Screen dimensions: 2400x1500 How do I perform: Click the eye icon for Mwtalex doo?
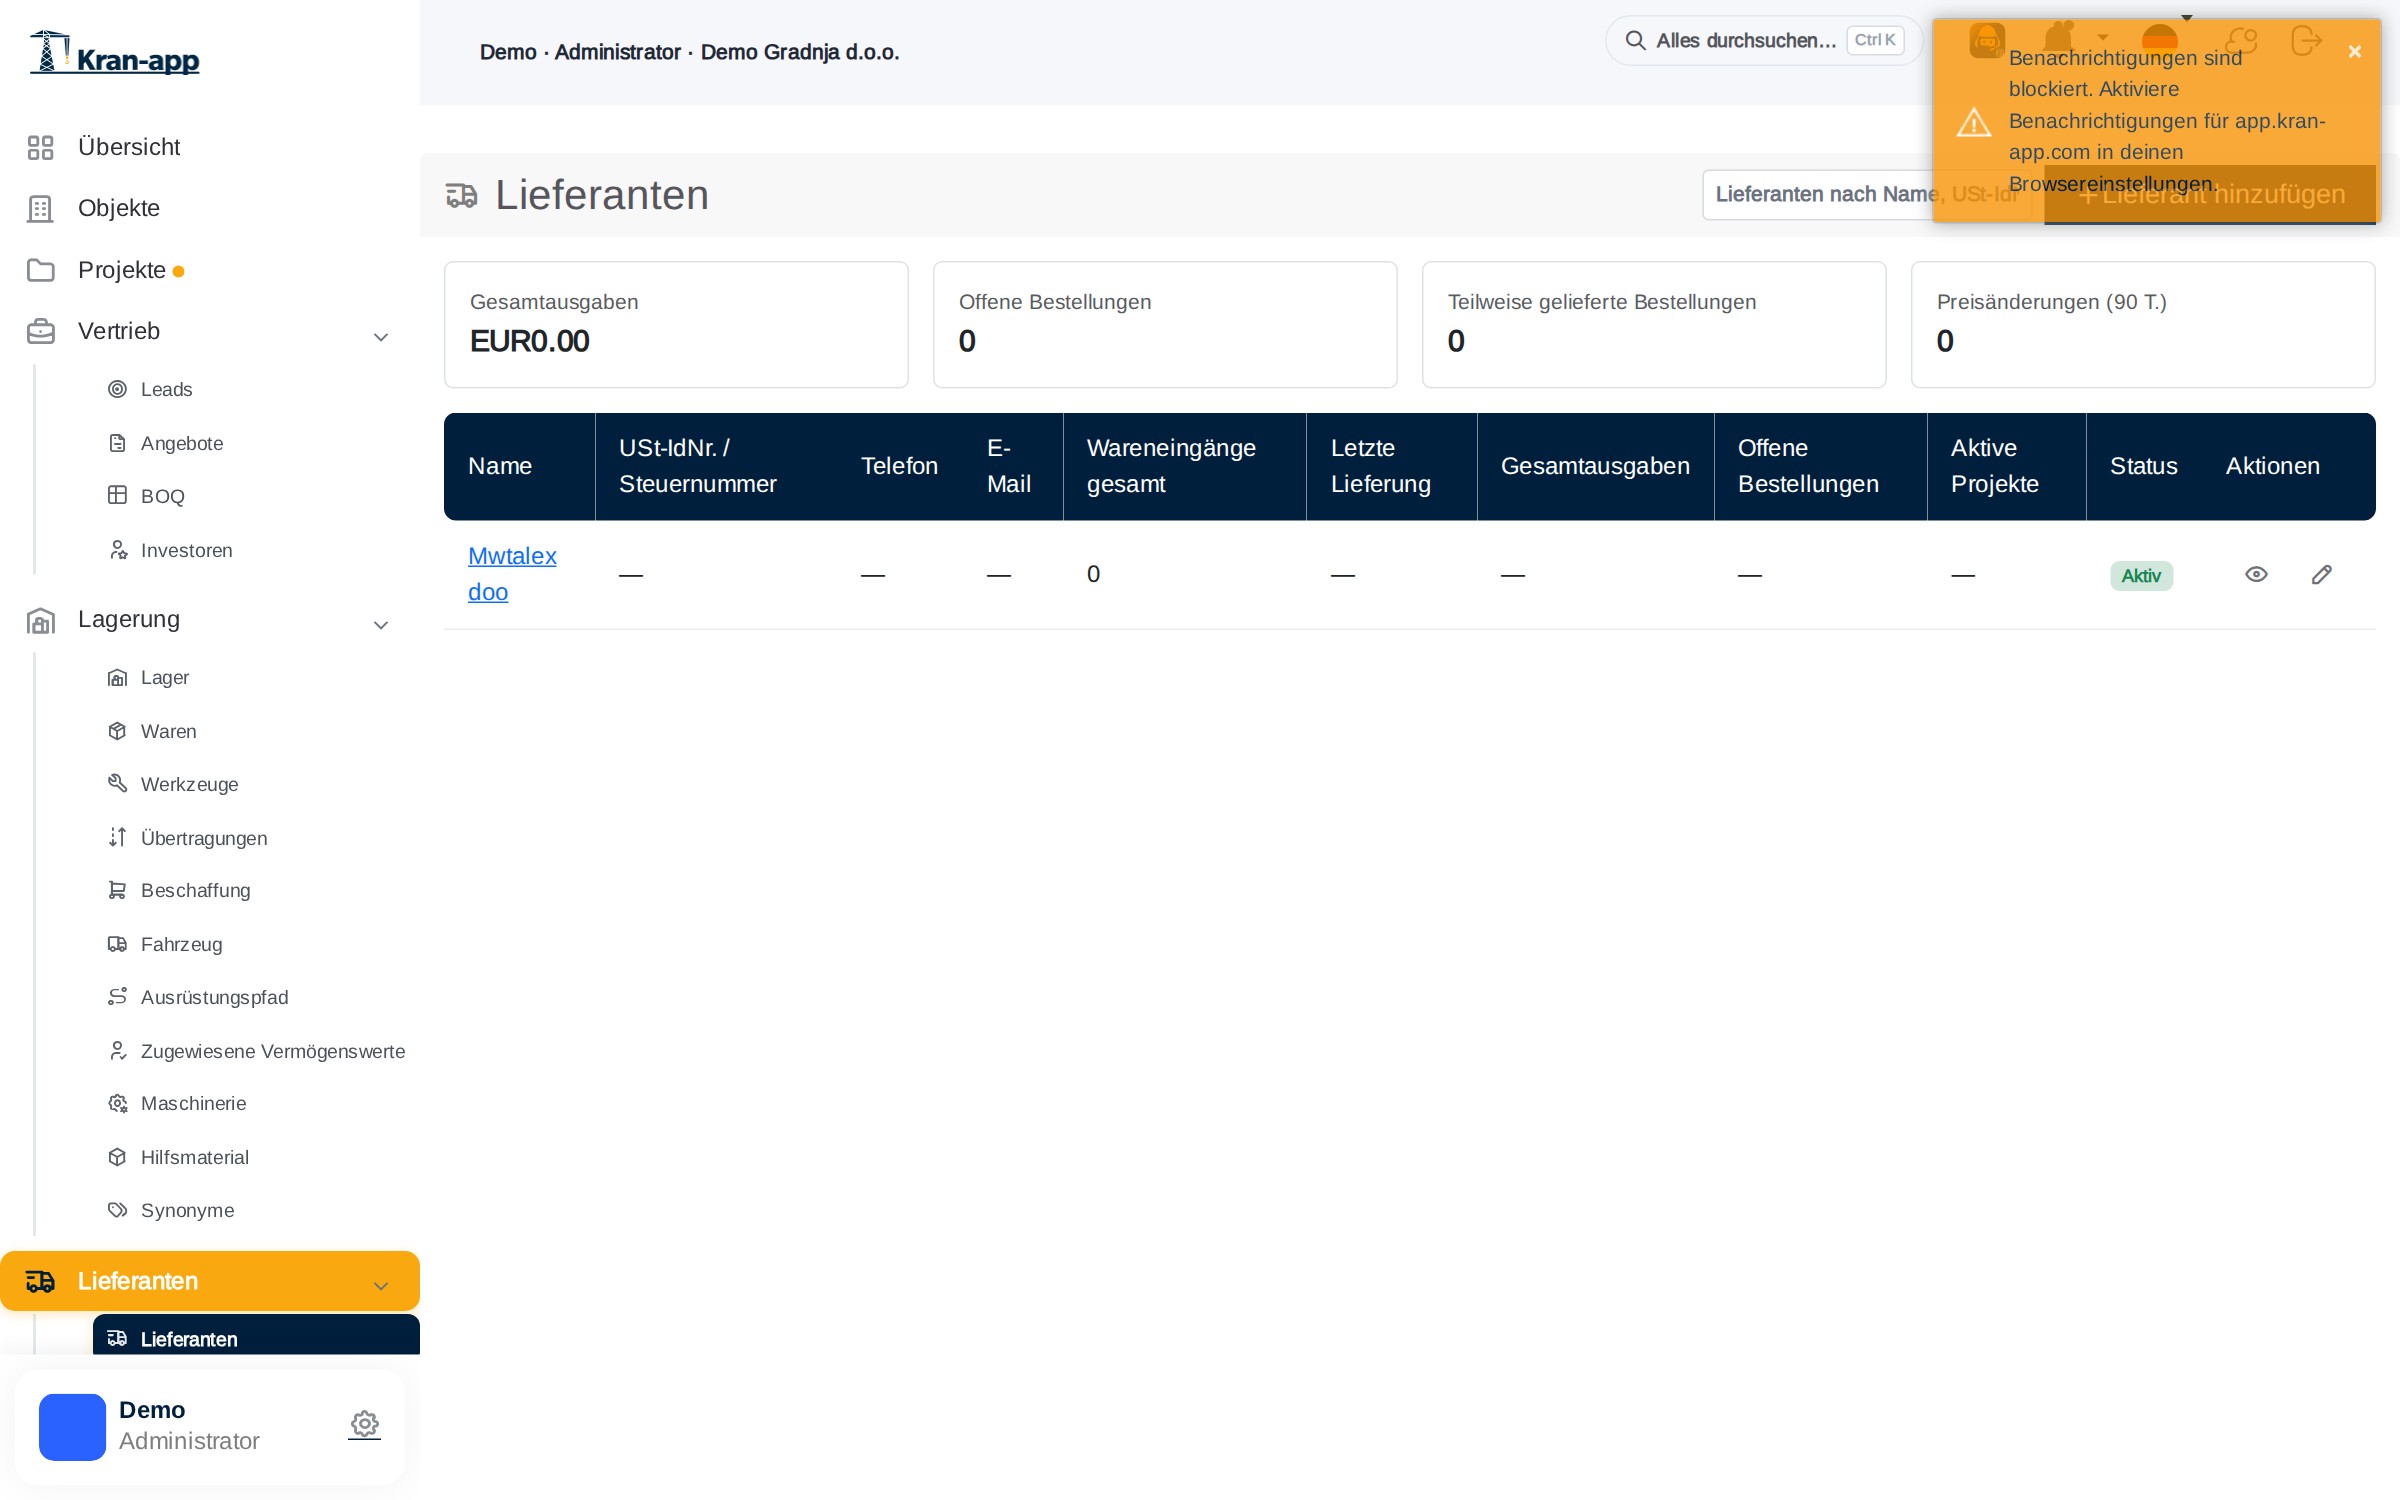(x=2256, y=574)
